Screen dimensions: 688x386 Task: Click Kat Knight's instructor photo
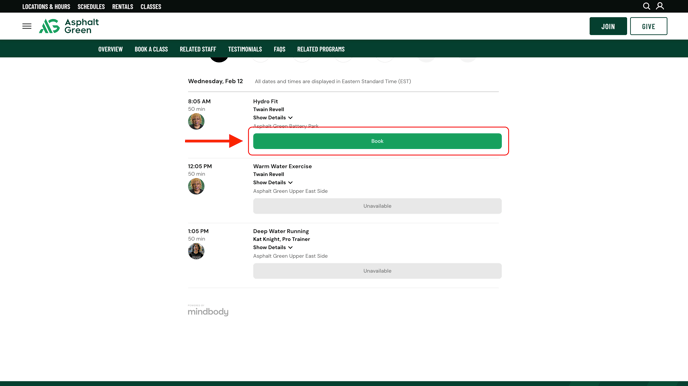(x=196, y=251)
